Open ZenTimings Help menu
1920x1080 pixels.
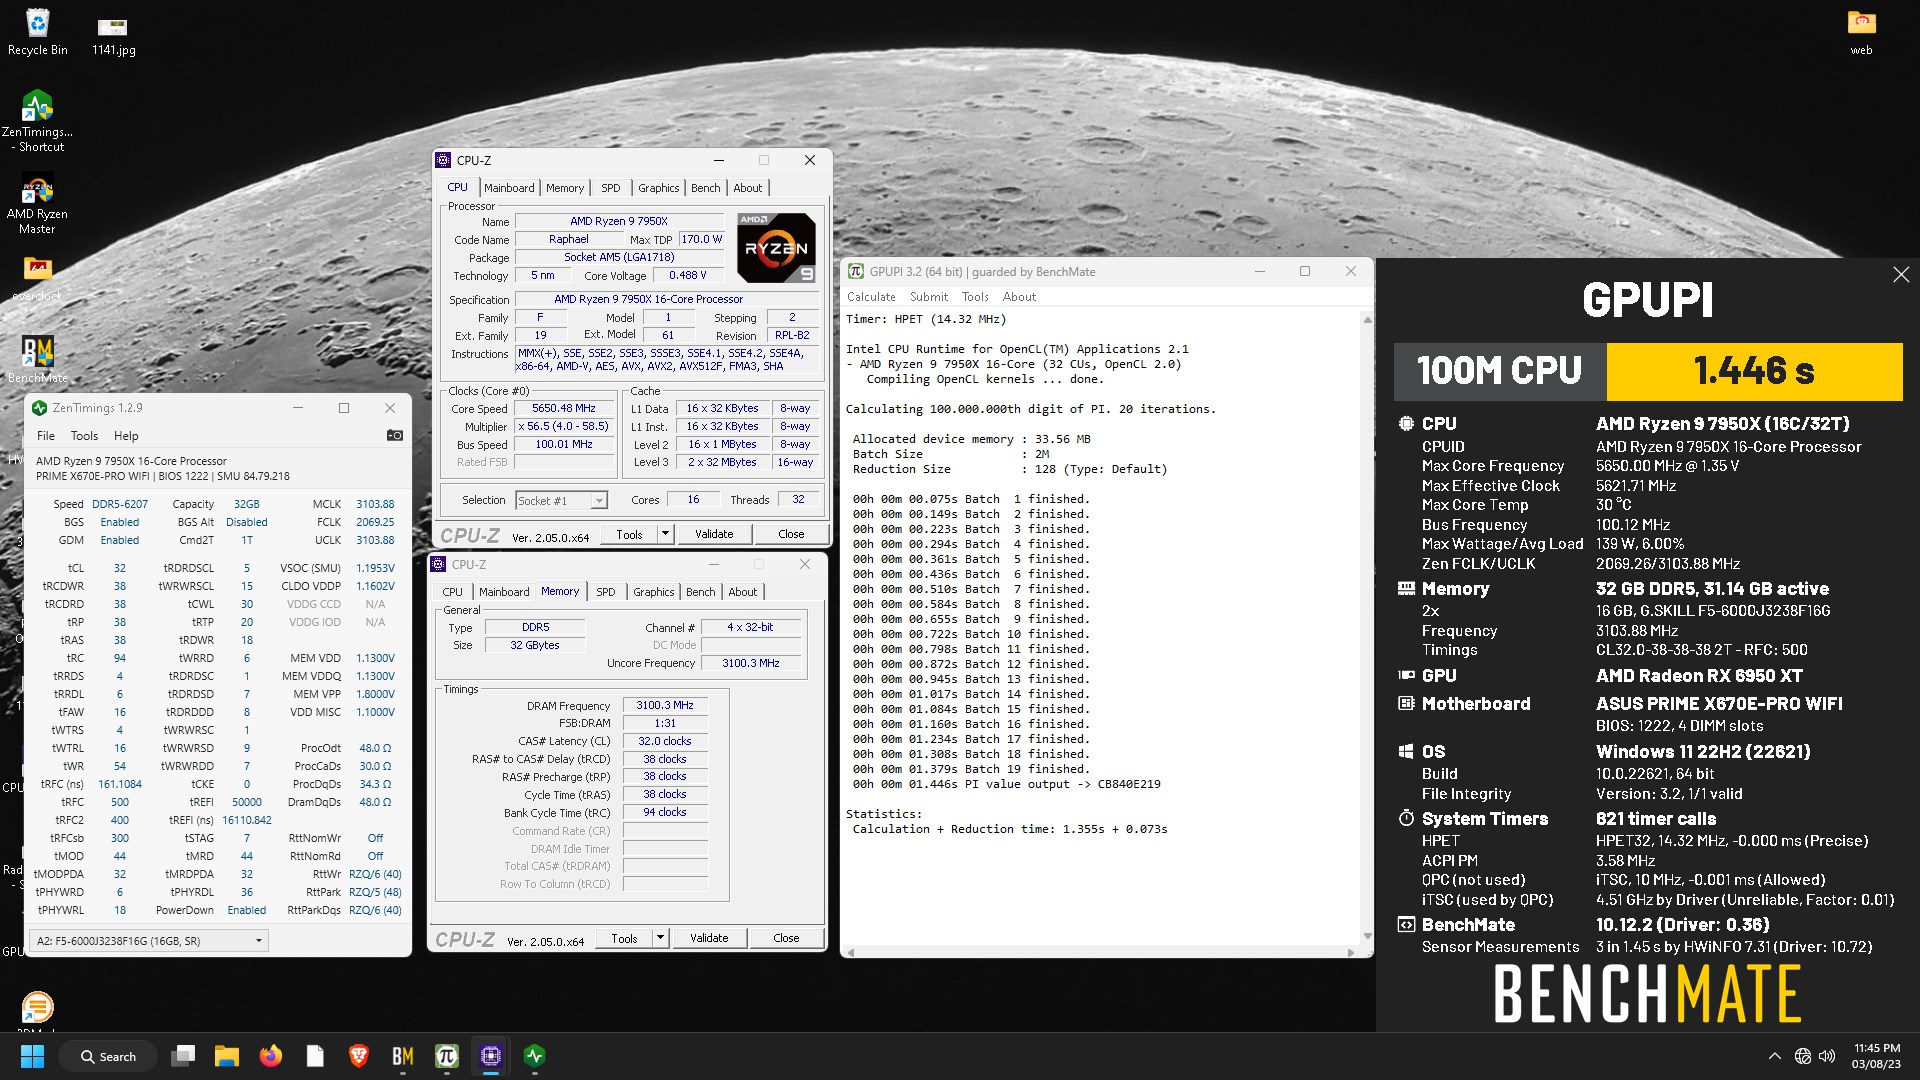click(126, 436)
